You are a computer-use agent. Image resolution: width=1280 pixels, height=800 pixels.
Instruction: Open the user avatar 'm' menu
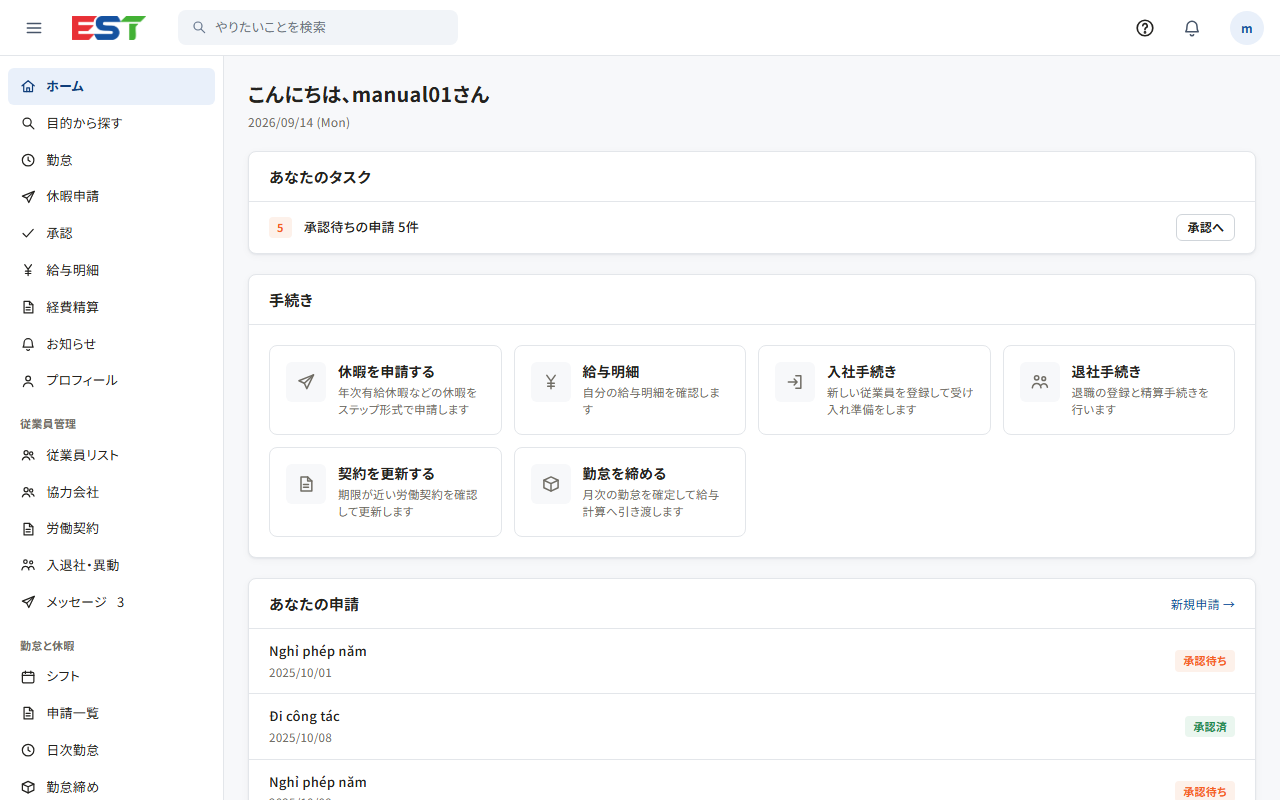[x=1247, y=28]
